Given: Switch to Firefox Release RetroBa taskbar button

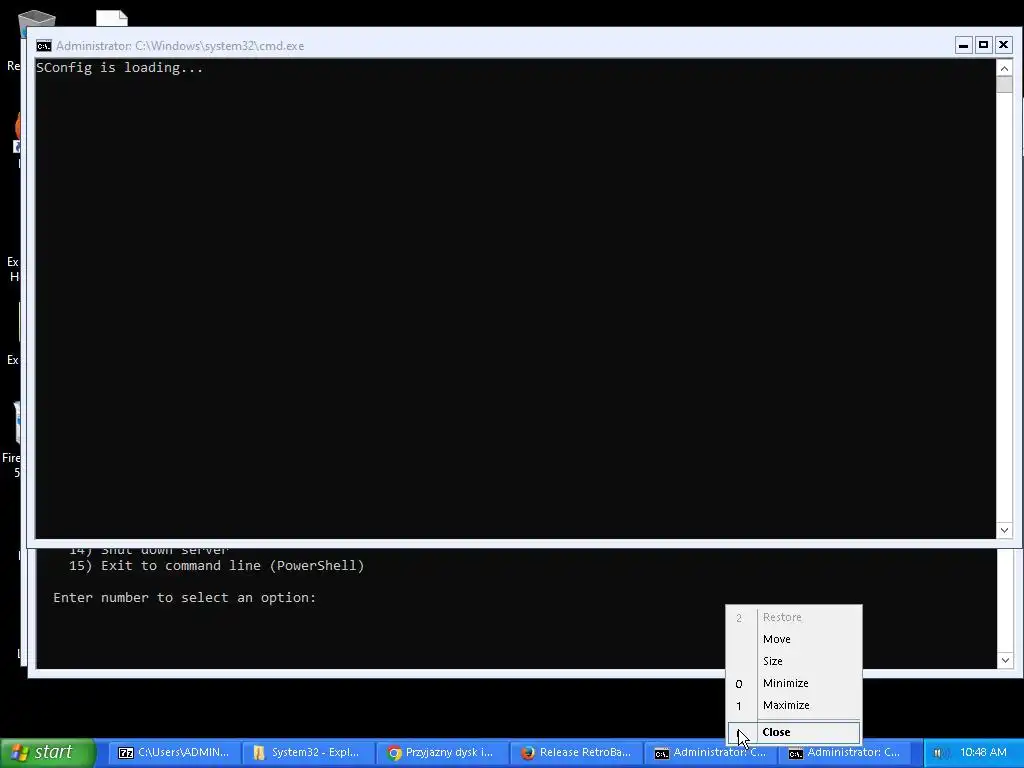Looking at the screenshot, I should point(576,752).
